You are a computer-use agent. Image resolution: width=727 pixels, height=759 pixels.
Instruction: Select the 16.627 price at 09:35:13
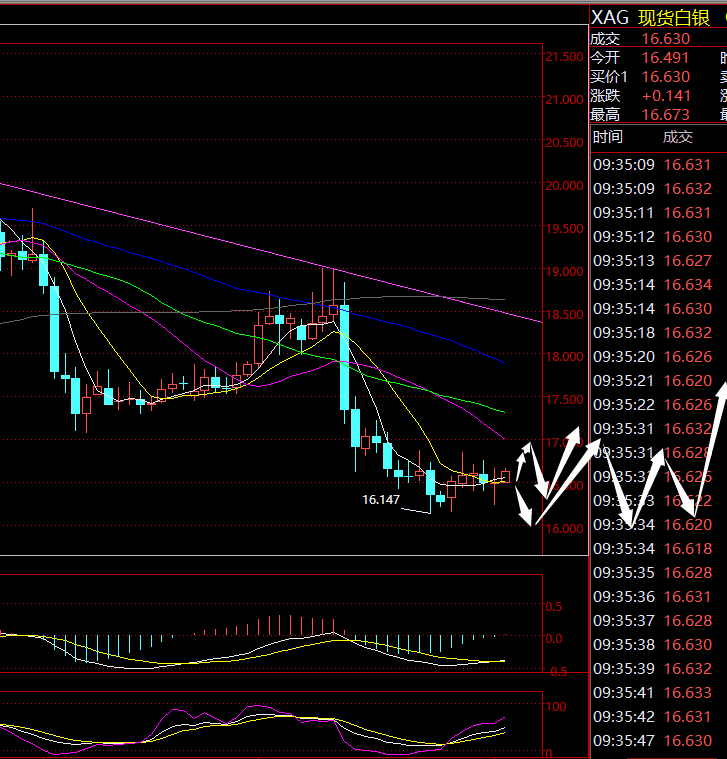pyautogui.click(x=687, y=260)
